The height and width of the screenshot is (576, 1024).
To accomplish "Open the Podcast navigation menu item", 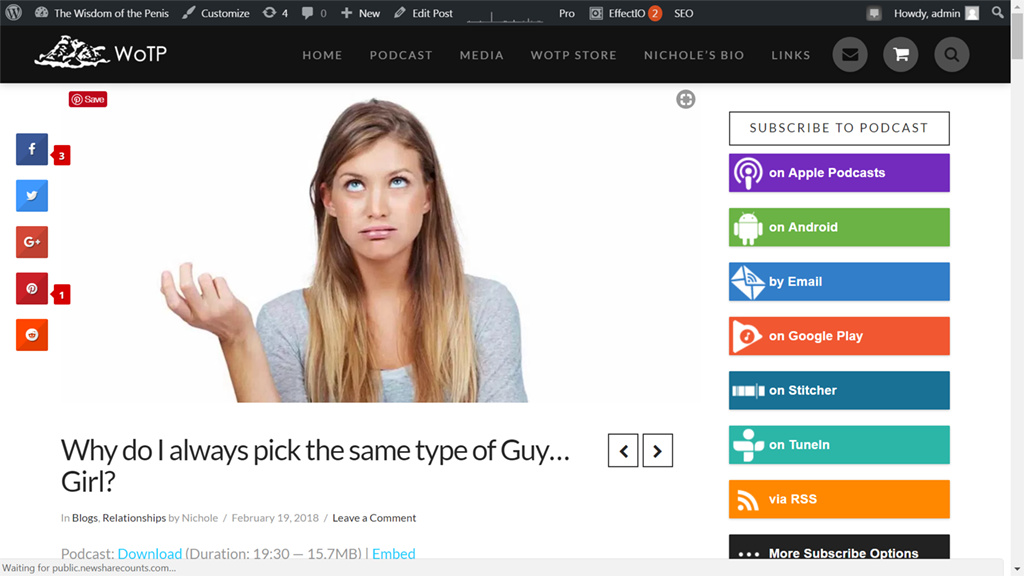I will pos(400,55).
